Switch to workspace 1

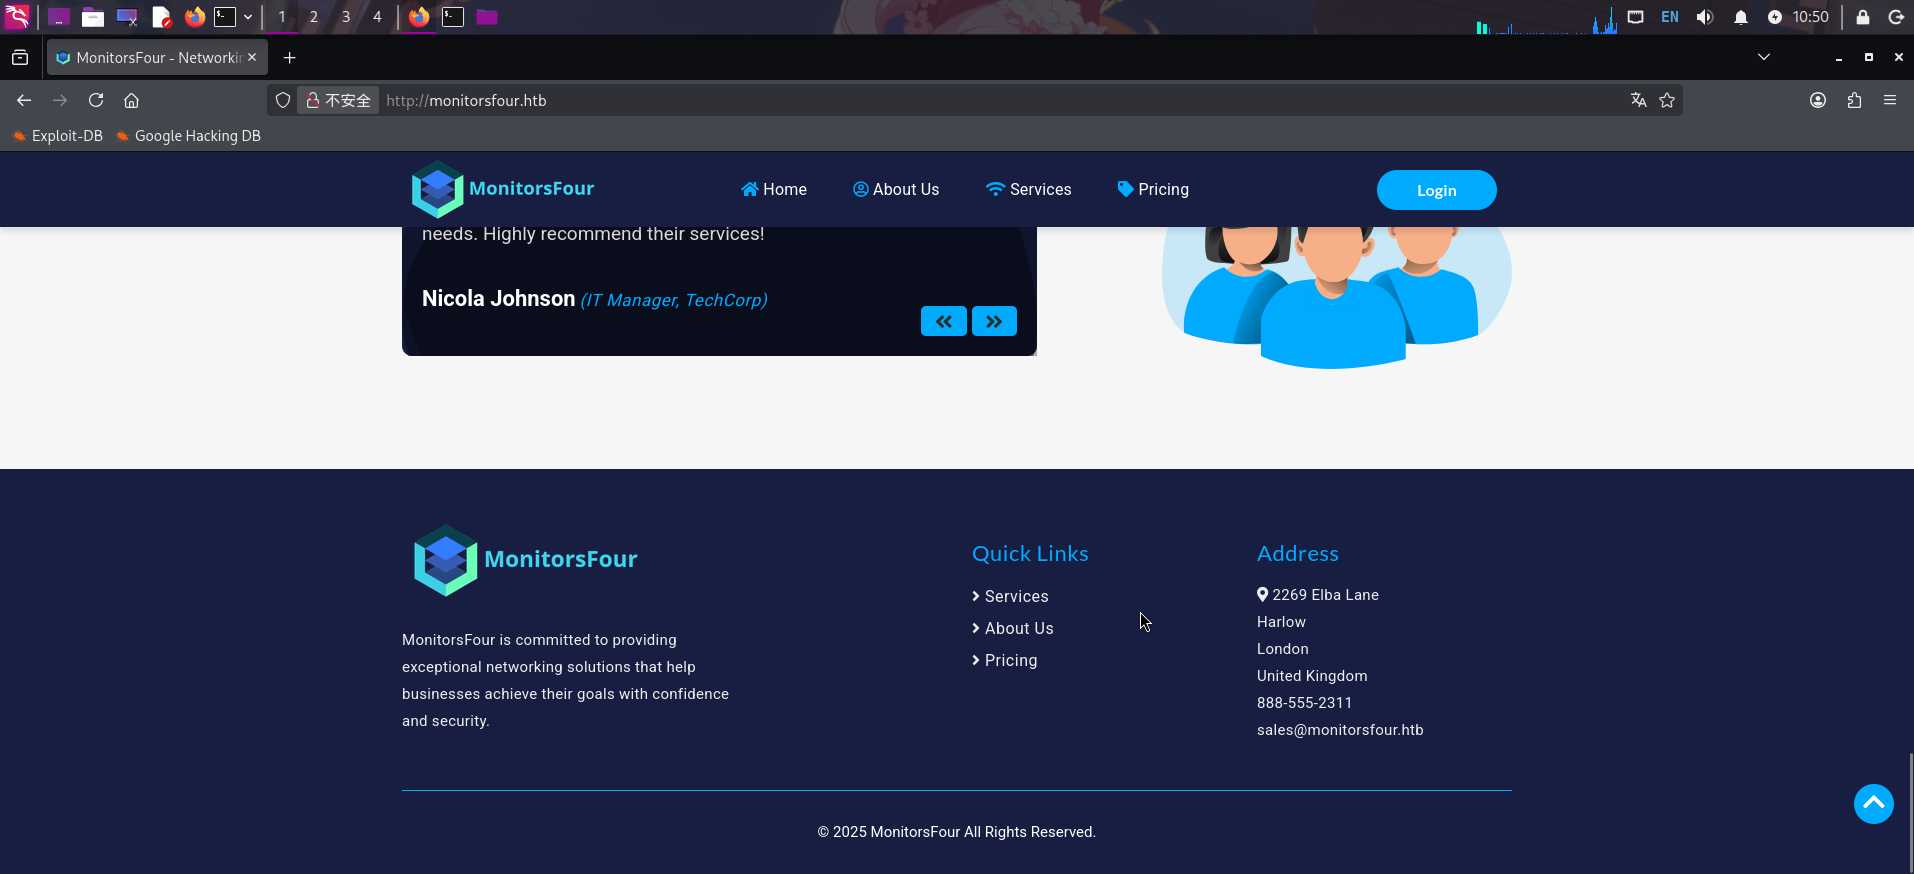point(282,17)
